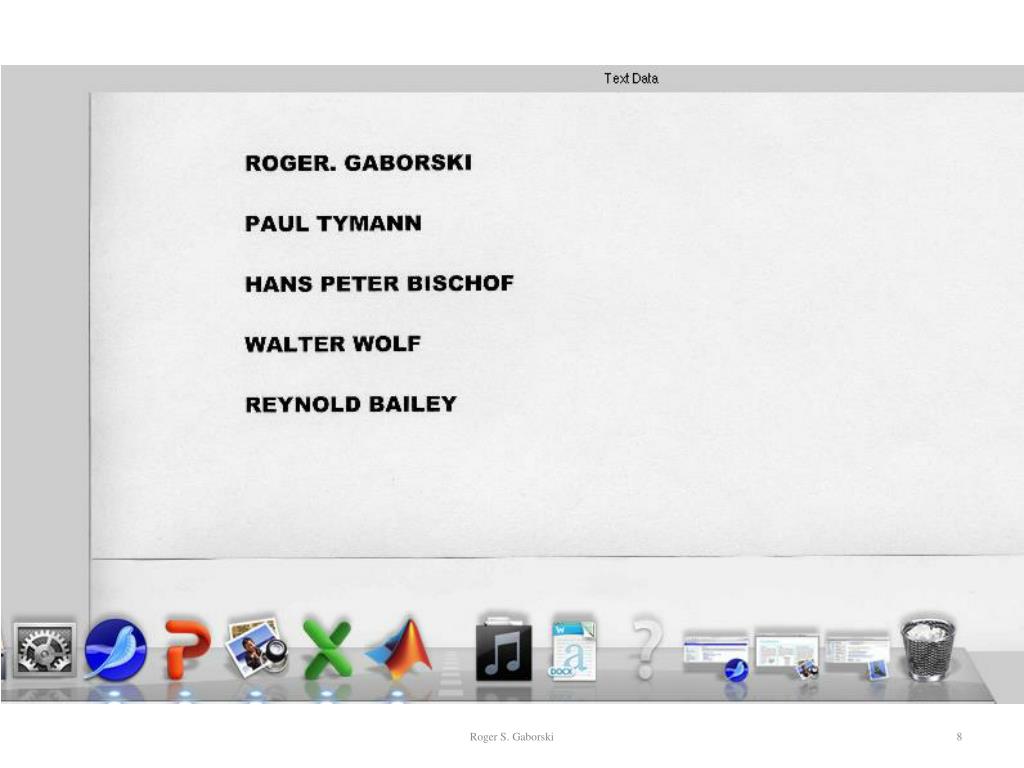Click the question mark icon in dock
The image size is (1024, 768).
tap(645, 648)
